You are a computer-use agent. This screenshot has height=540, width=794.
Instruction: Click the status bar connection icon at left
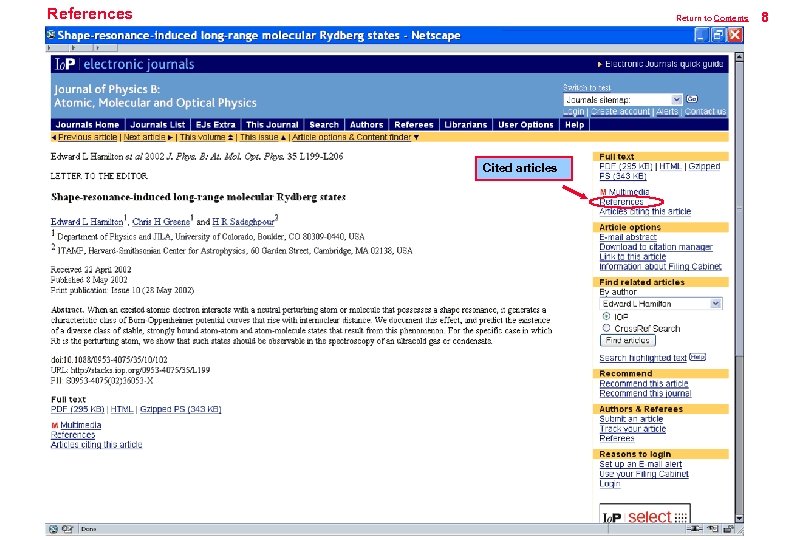(53, 529)
